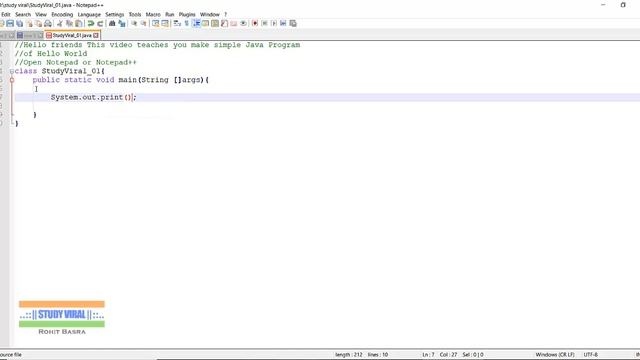The height and width of the screenshot is (360, 640).
Task: Toggle the file Monitoring eye icon
Action: tap(244, 24)
